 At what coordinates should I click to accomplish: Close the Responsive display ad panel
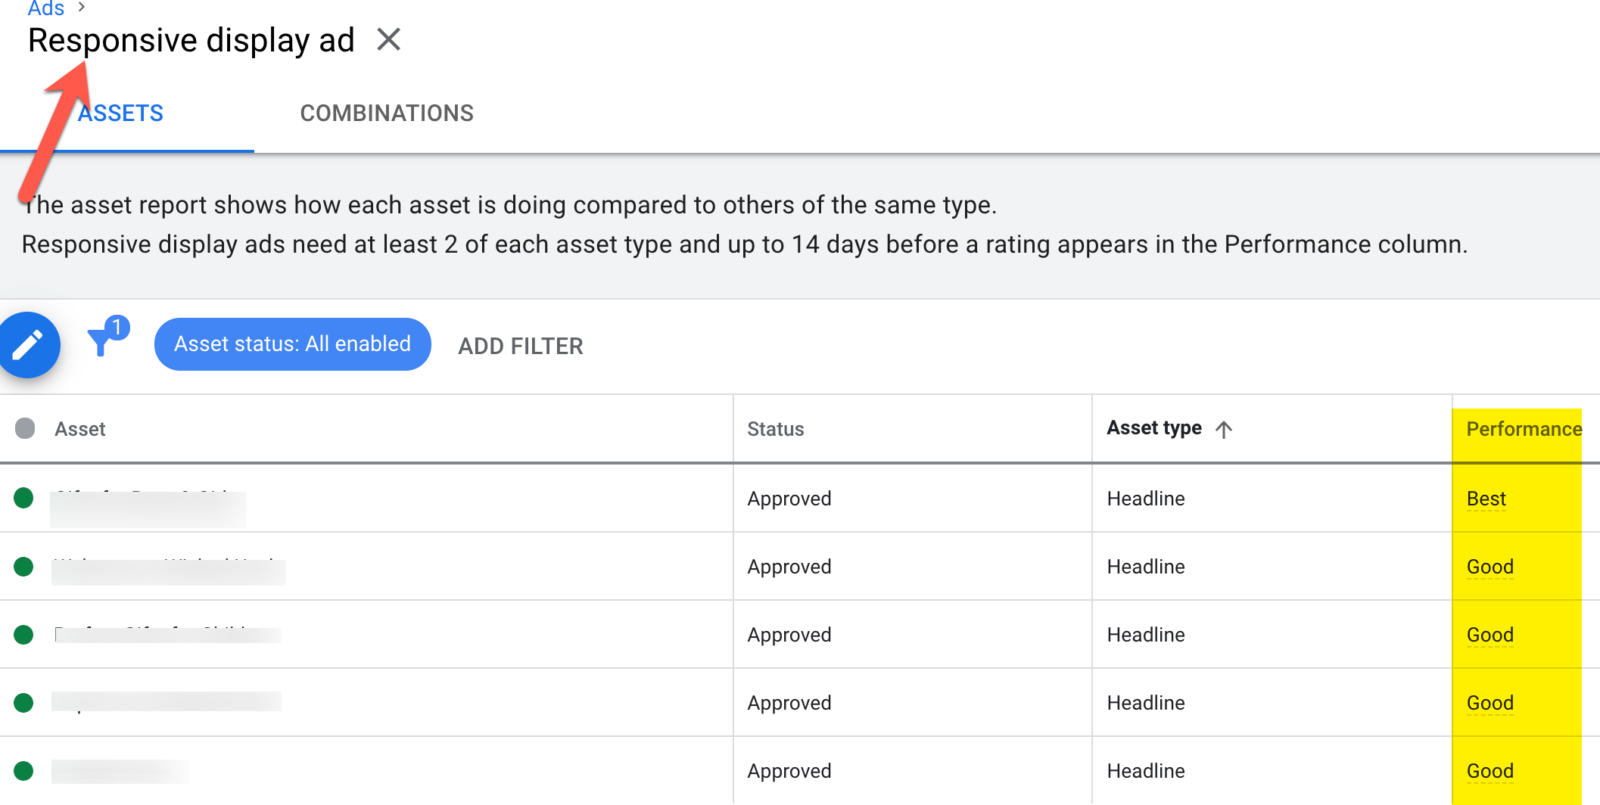click(388, 40)
